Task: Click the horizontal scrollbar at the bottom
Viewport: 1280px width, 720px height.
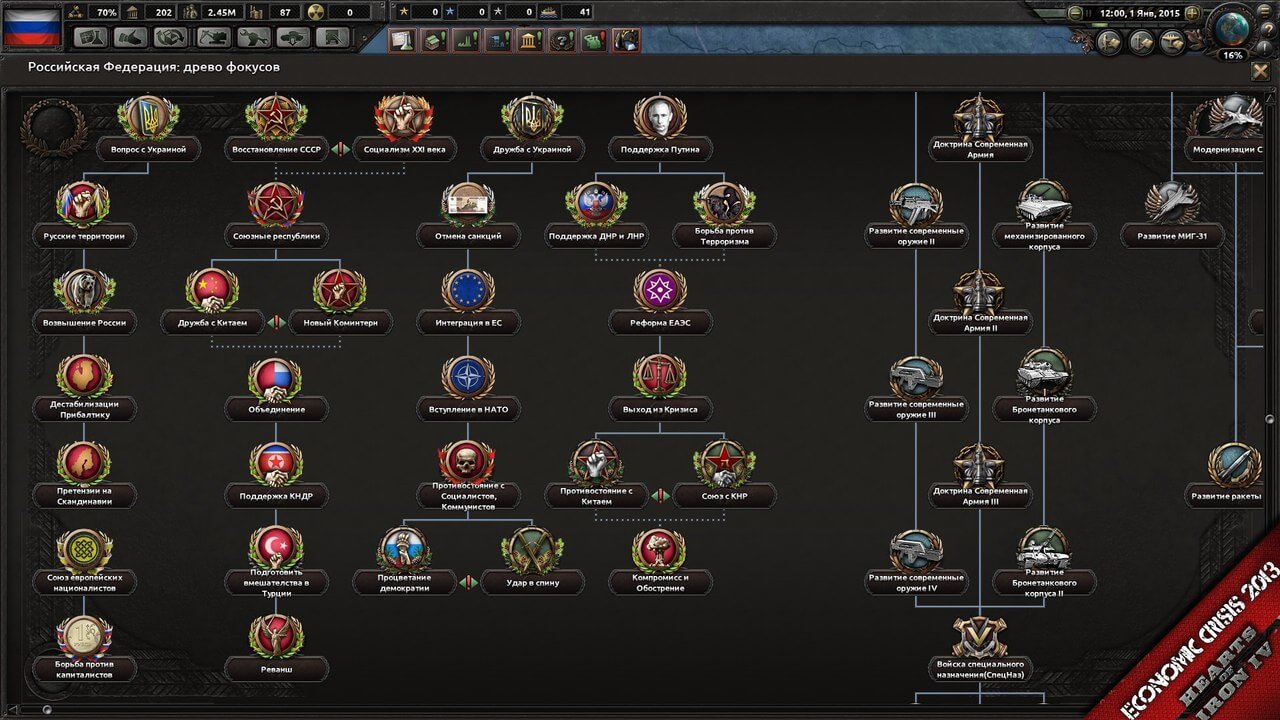Action: (x=640, y=709)
